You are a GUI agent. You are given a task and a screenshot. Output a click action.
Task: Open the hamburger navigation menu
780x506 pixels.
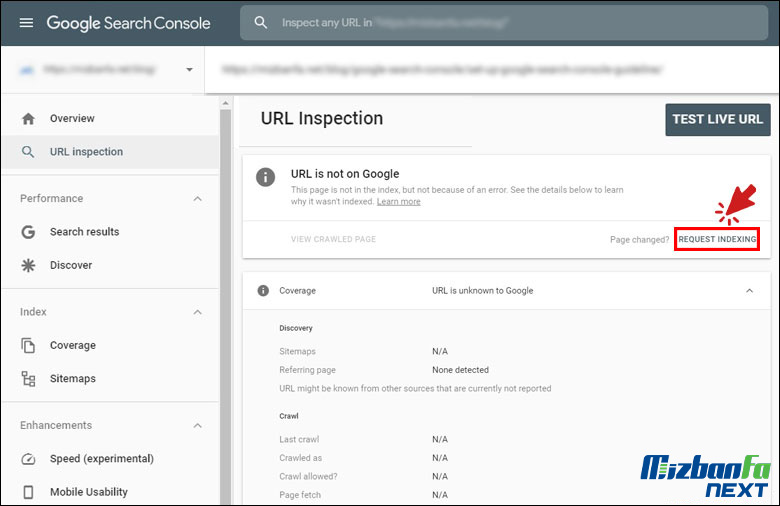(x=26, y=23)
